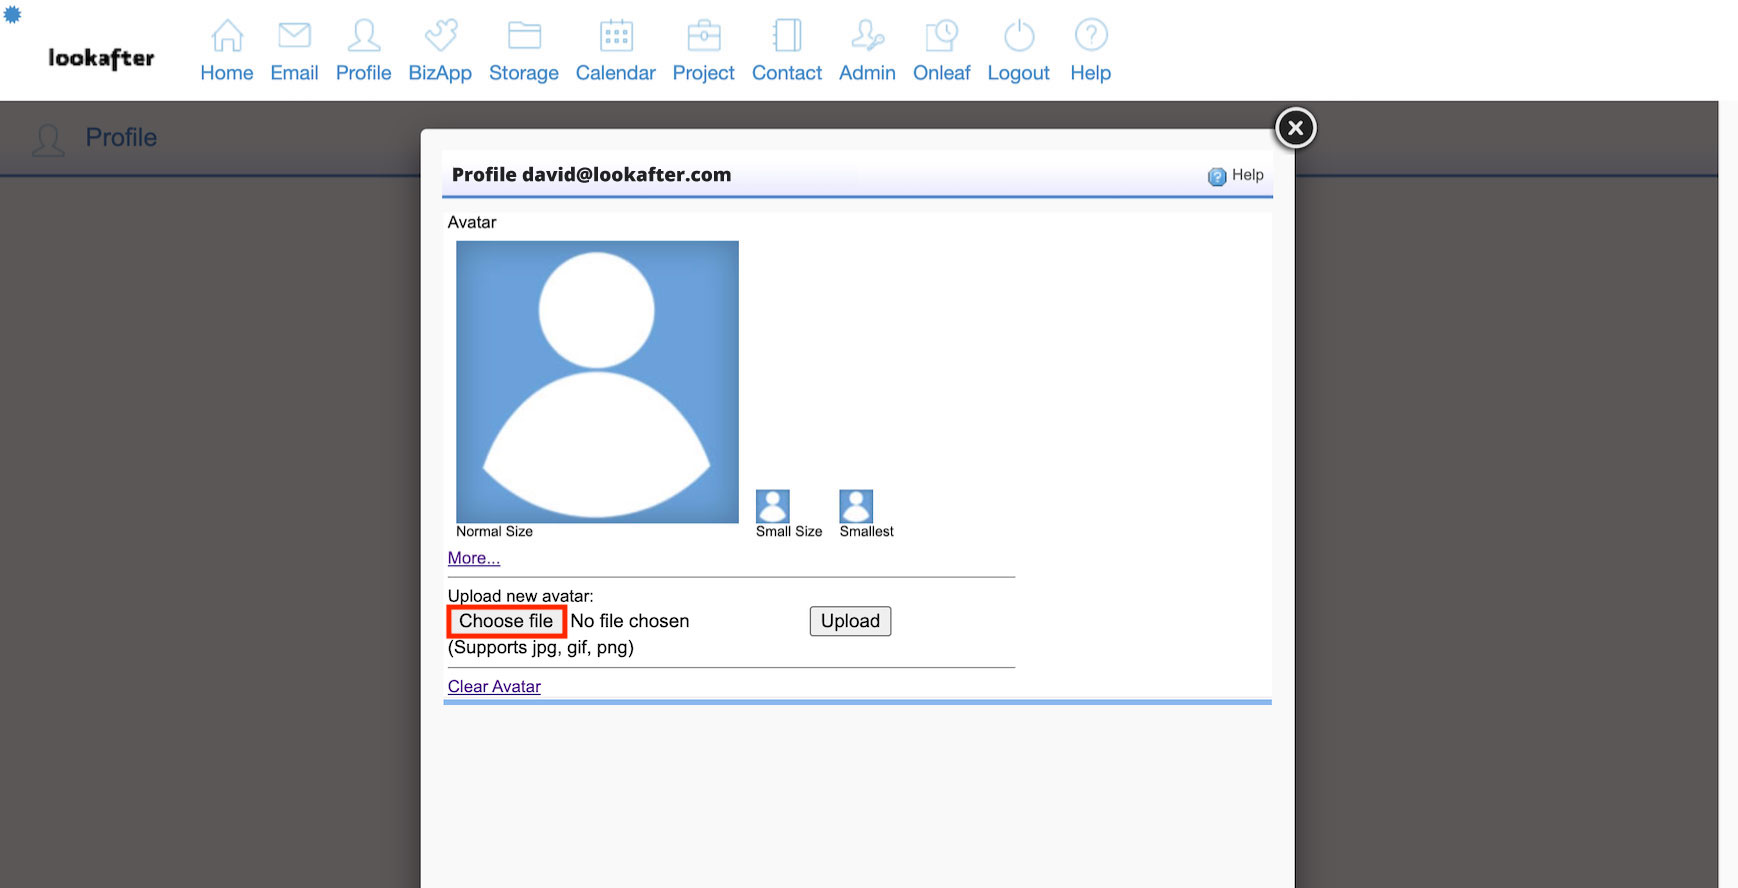Image resolution: width=1738 pixels, height=888 pixels.
Task: Open the Project briefcase icon
Action: 704,36
